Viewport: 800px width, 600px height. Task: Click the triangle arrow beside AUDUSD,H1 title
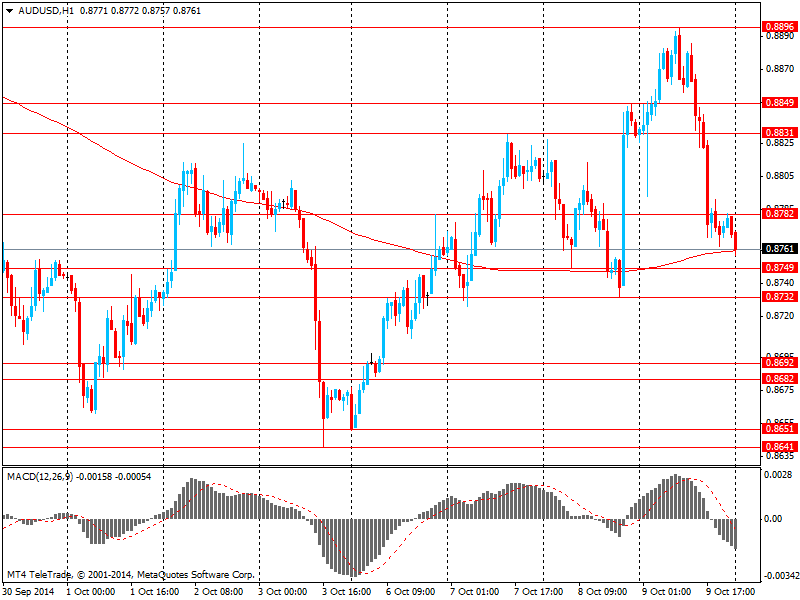(x=9, y=9)
